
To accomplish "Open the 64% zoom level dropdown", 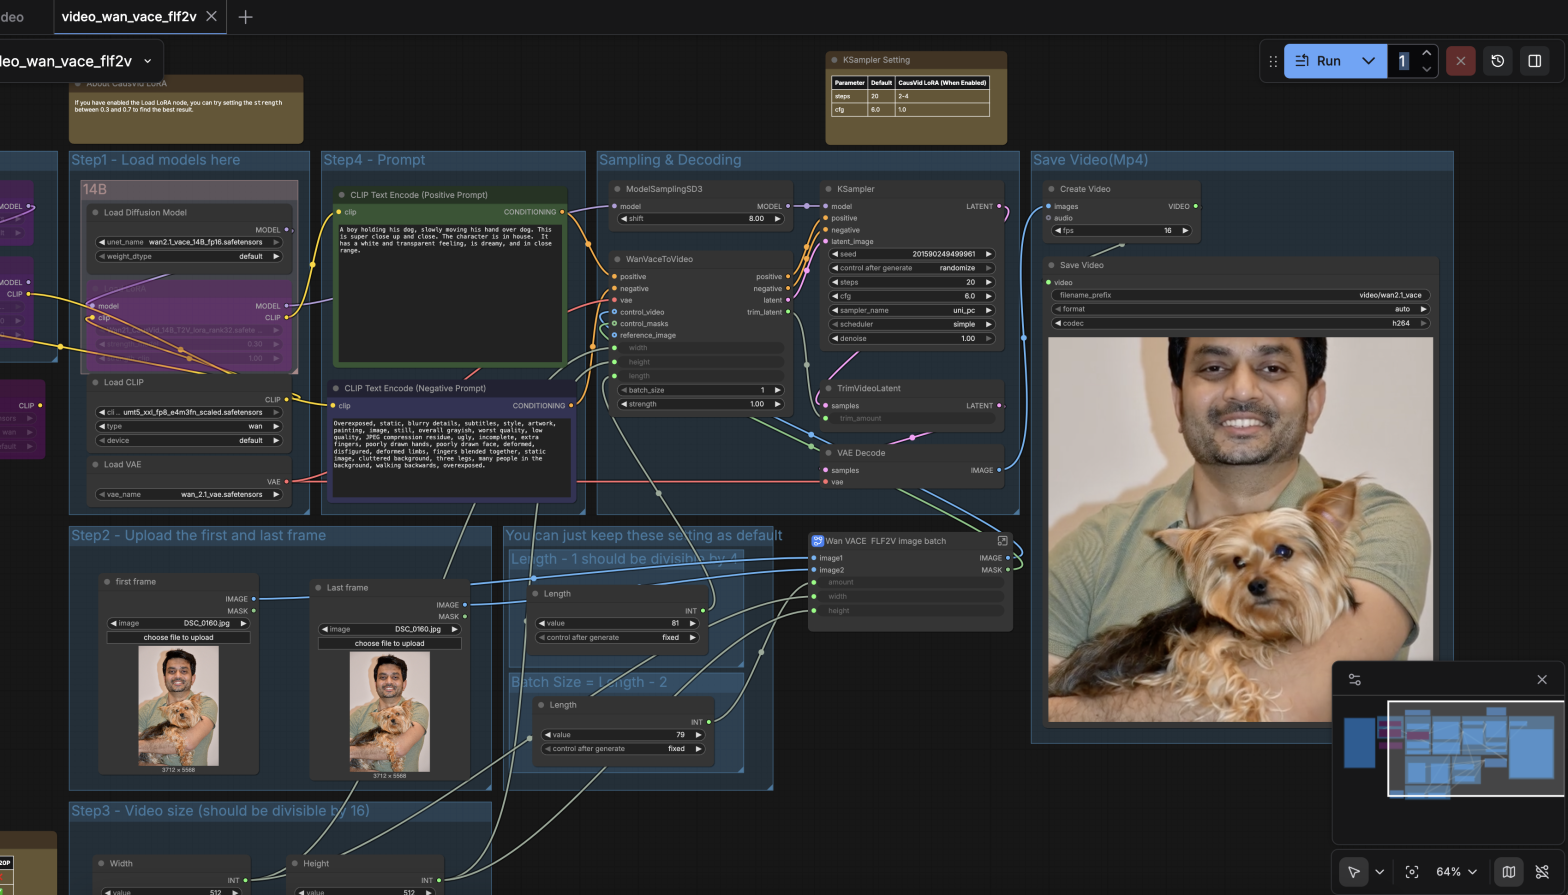I will point(1456,872).
